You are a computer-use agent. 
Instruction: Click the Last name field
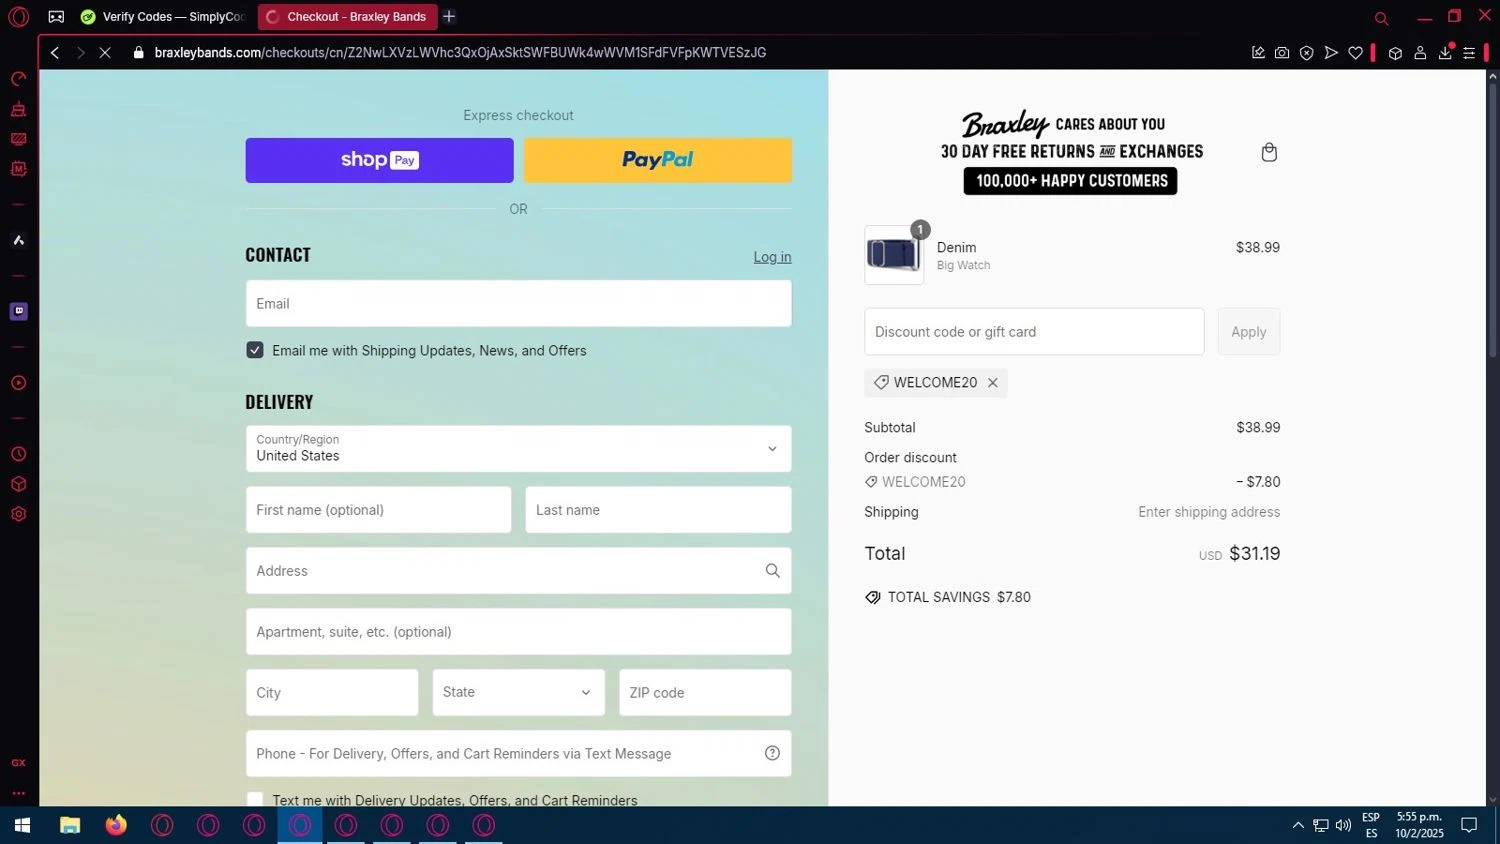[x=658, y=510]
